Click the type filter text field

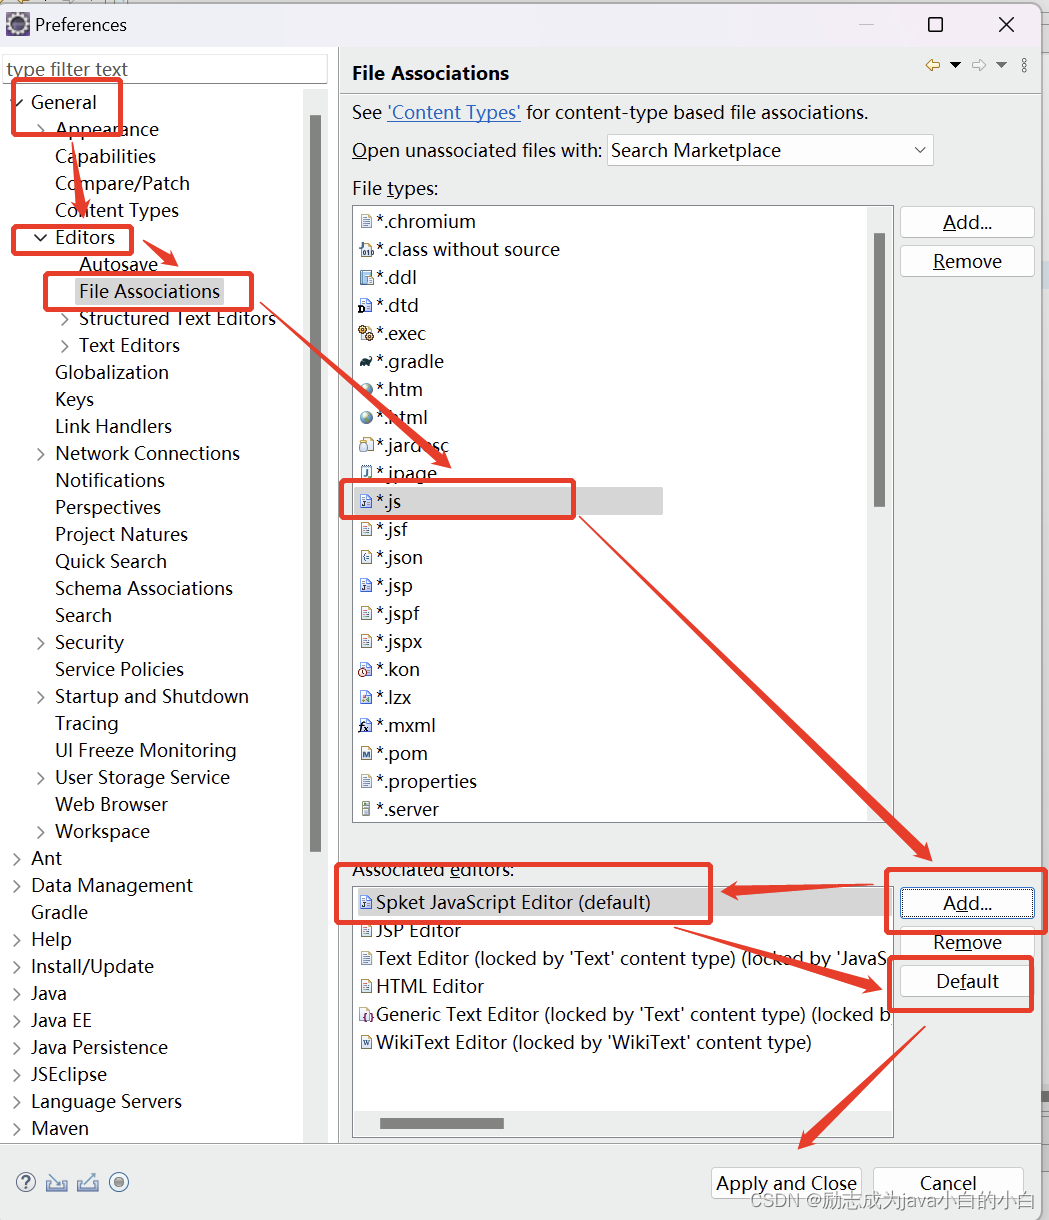(165, 69)
